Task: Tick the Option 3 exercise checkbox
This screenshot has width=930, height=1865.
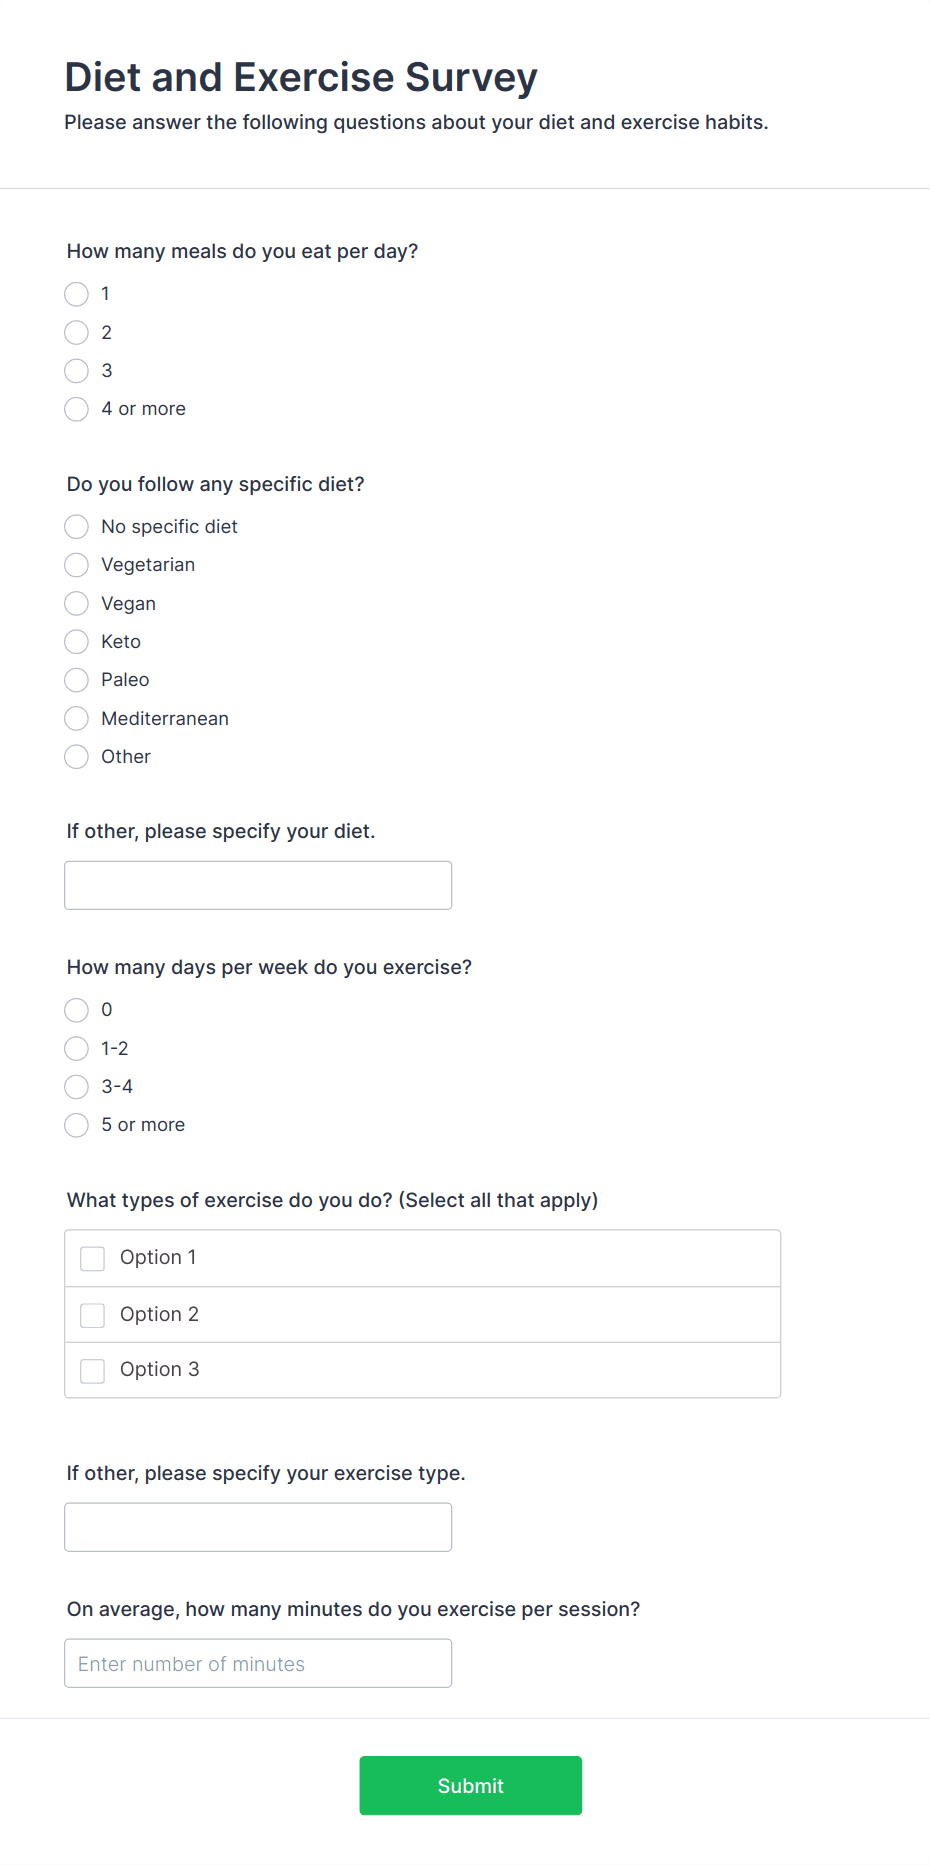Action: point(93,1370)
